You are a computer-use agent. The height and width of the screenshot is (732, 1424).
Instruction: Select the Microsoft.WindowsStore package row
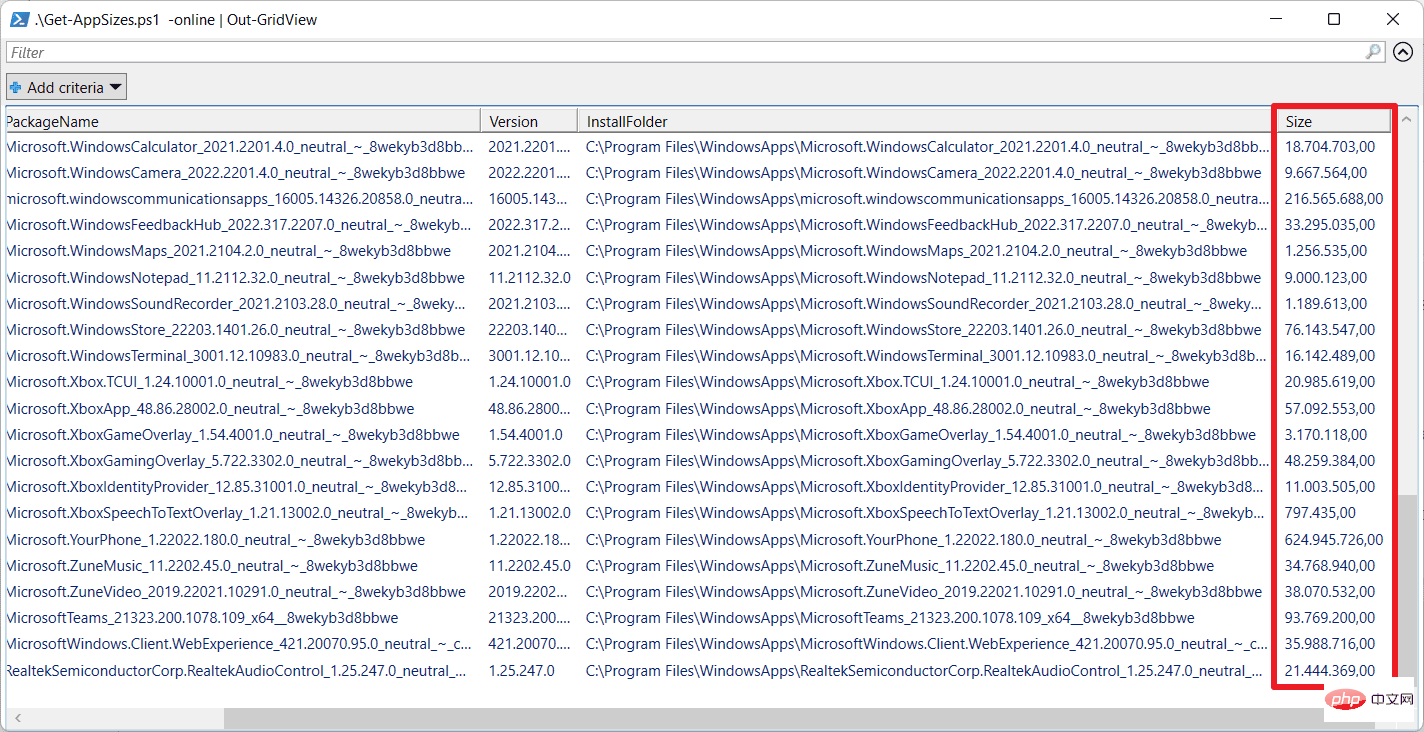[700, 329]
